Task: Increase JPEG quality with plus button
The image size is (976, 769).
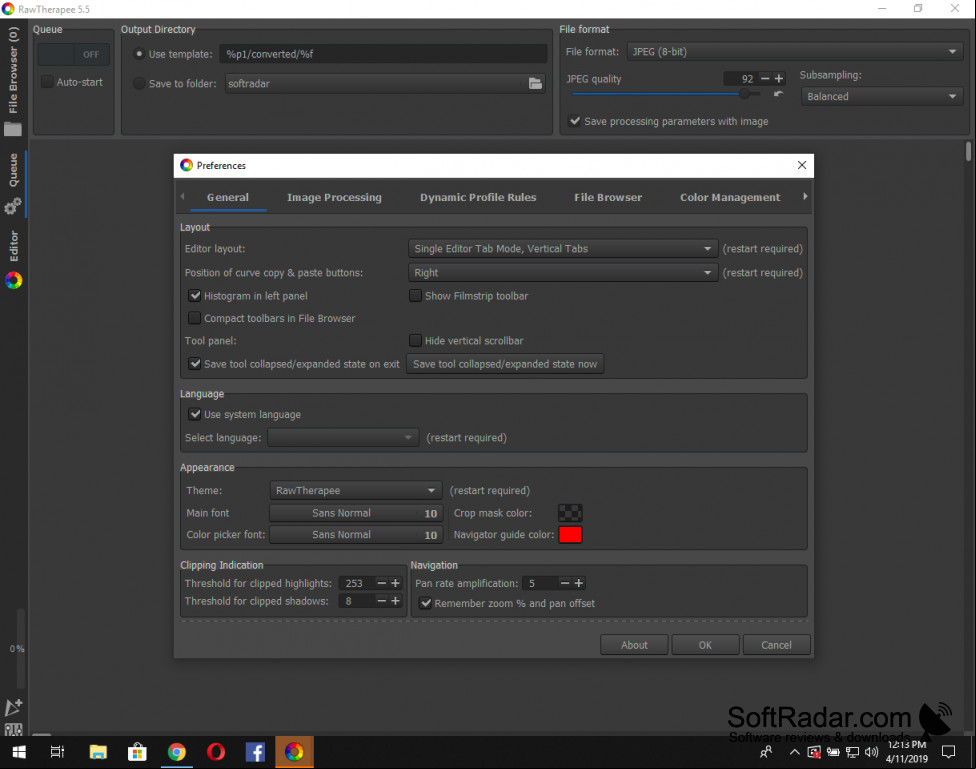Action: coord(779,78)
